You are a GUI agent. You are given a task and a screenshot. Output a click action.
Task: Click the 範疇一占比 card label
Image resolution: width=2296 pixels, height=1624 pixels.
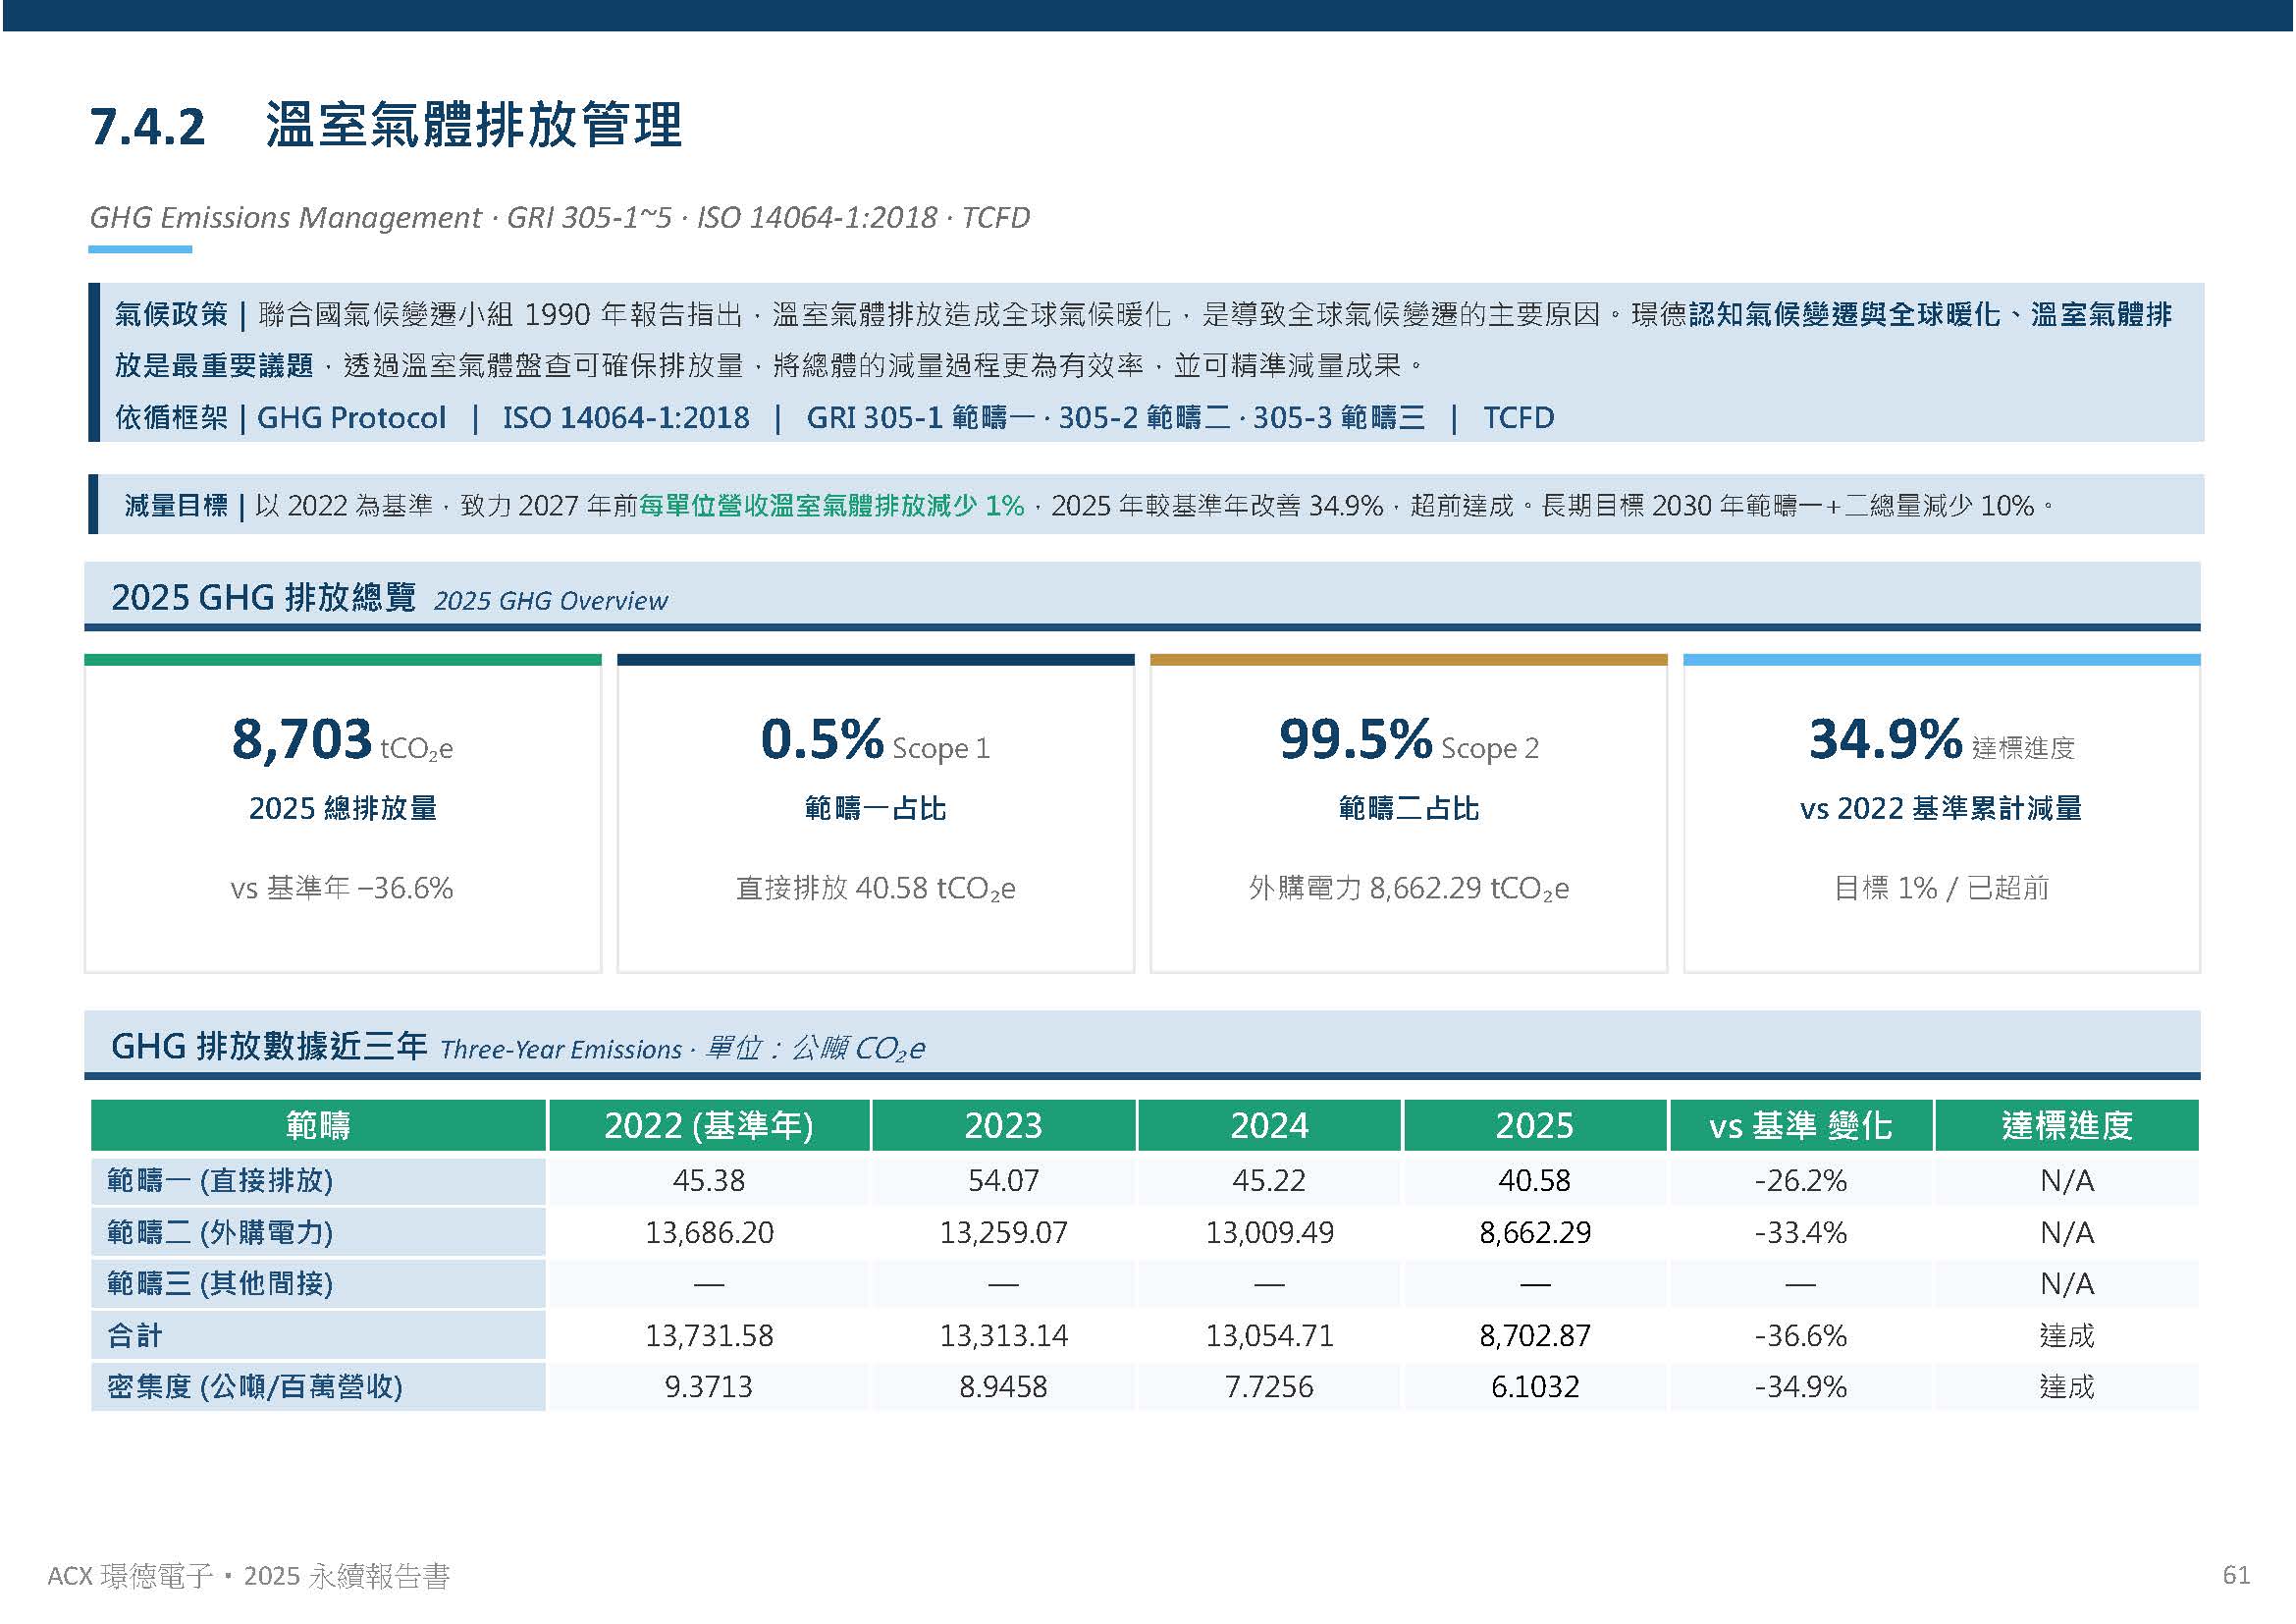tap(875, 808)
